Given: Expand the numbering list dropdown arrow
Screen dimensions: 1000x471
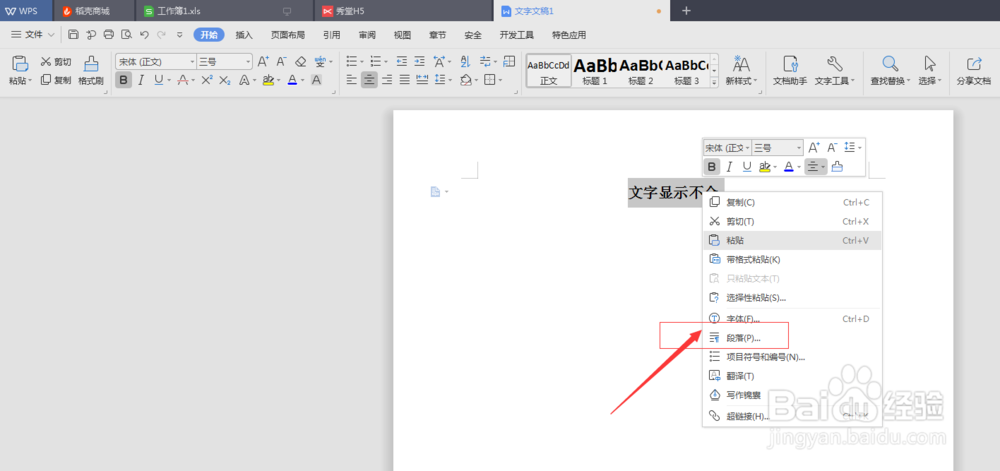Looking at the screenshot, I should click(386, 62).
